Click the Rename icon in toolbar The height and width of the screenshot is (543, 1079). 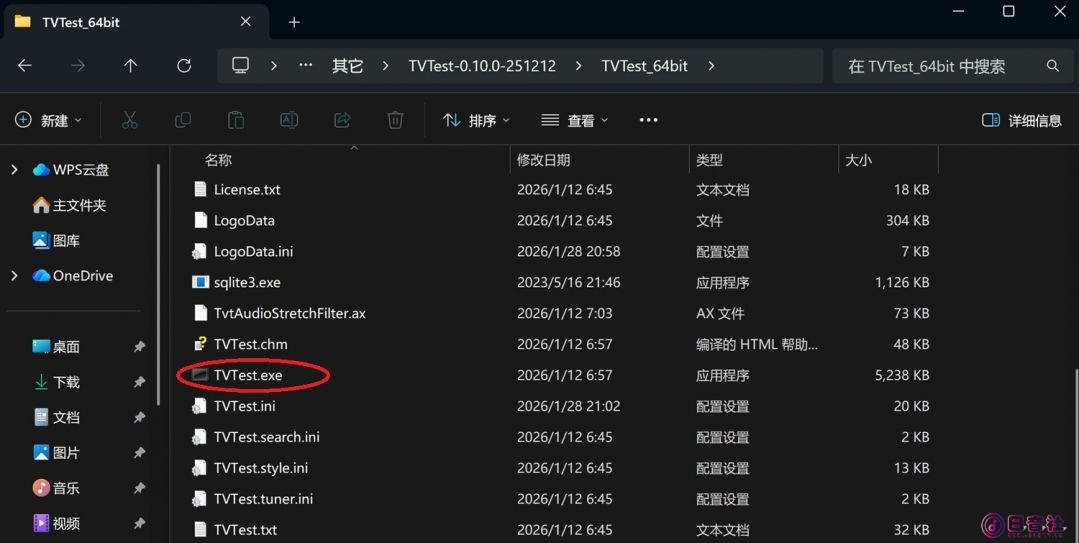(x=289, y=120)
